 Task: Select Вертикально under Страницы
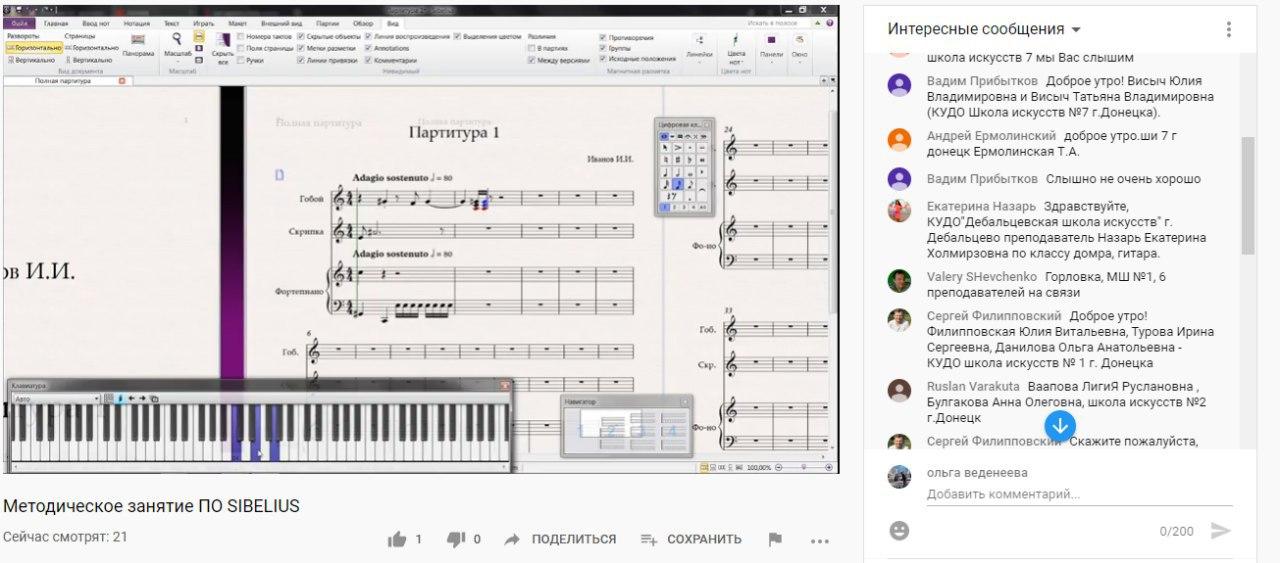click(89, 60)
